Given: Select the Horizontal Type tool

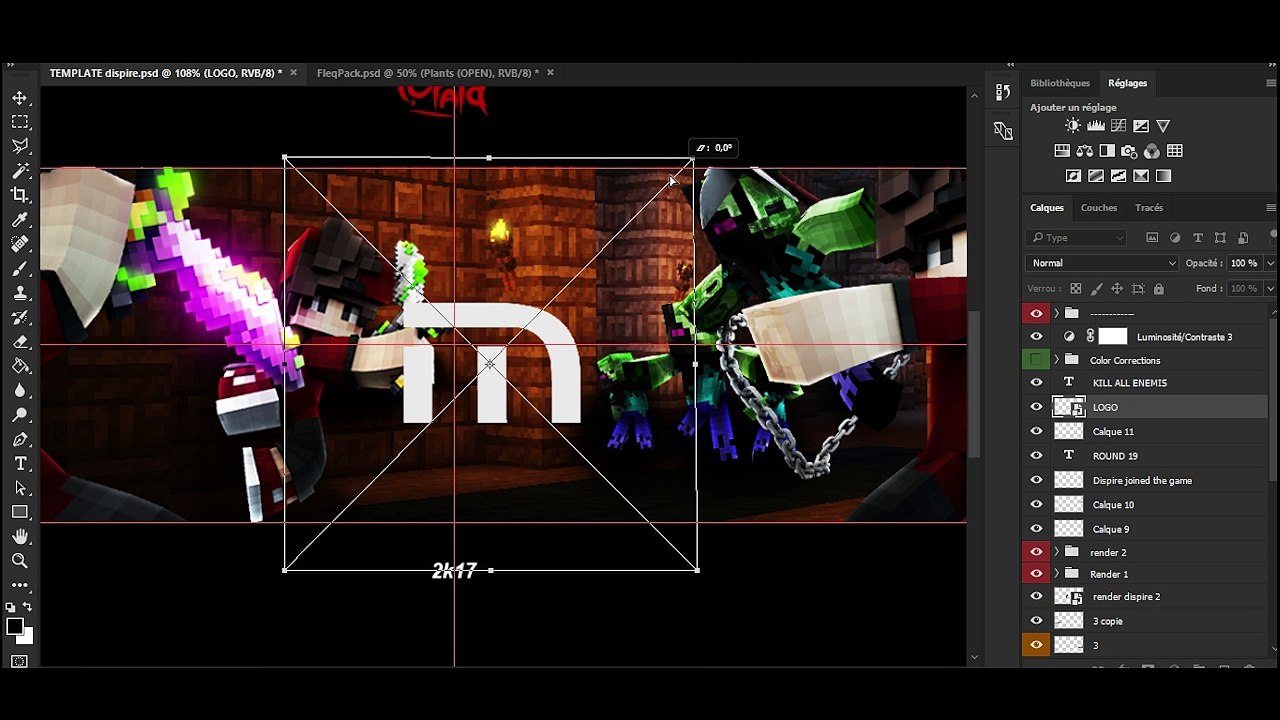Looking at the screenshot, I should click(20, 464).
